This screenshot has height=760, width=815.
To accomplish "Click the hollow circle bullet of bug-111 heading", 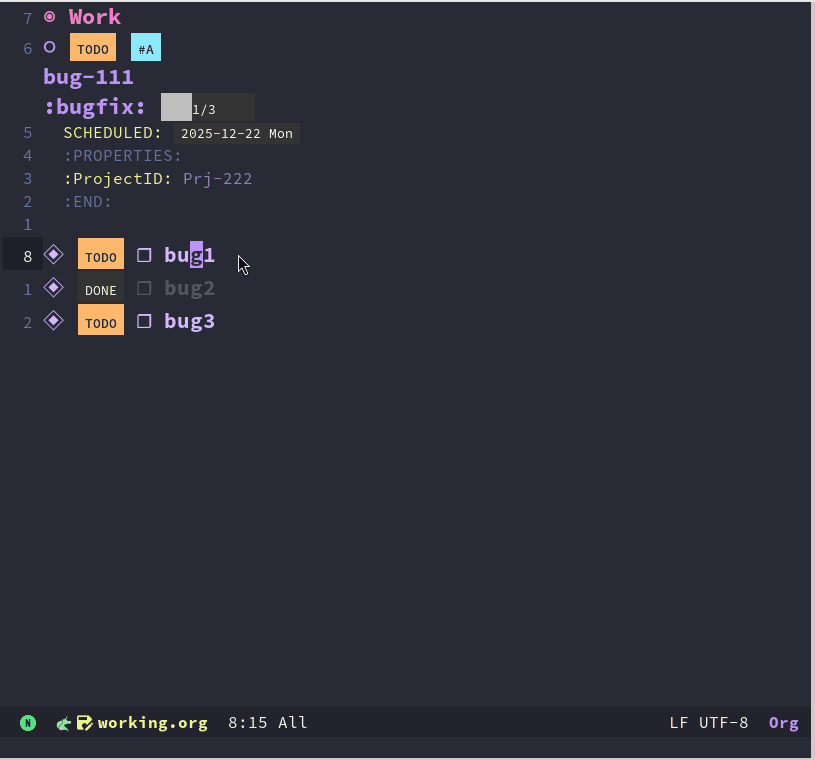I will (50, 47).
